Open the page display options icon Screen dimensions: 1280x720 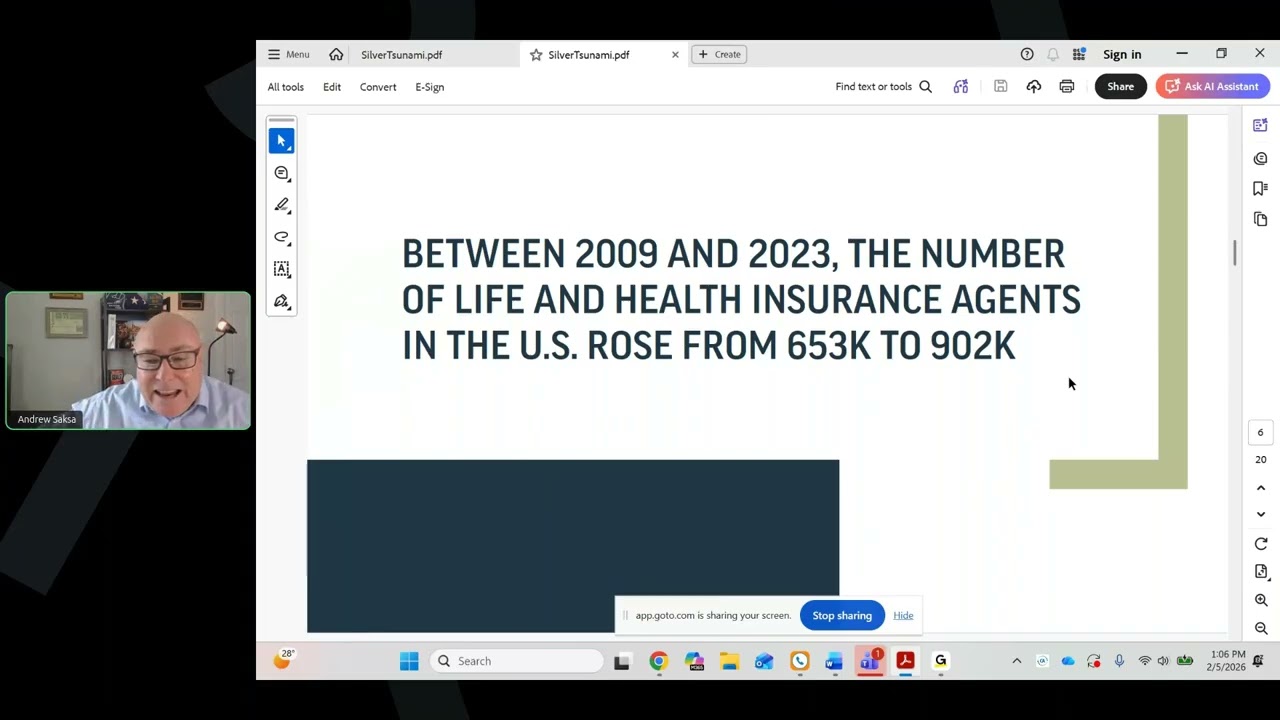[1260, 572]
